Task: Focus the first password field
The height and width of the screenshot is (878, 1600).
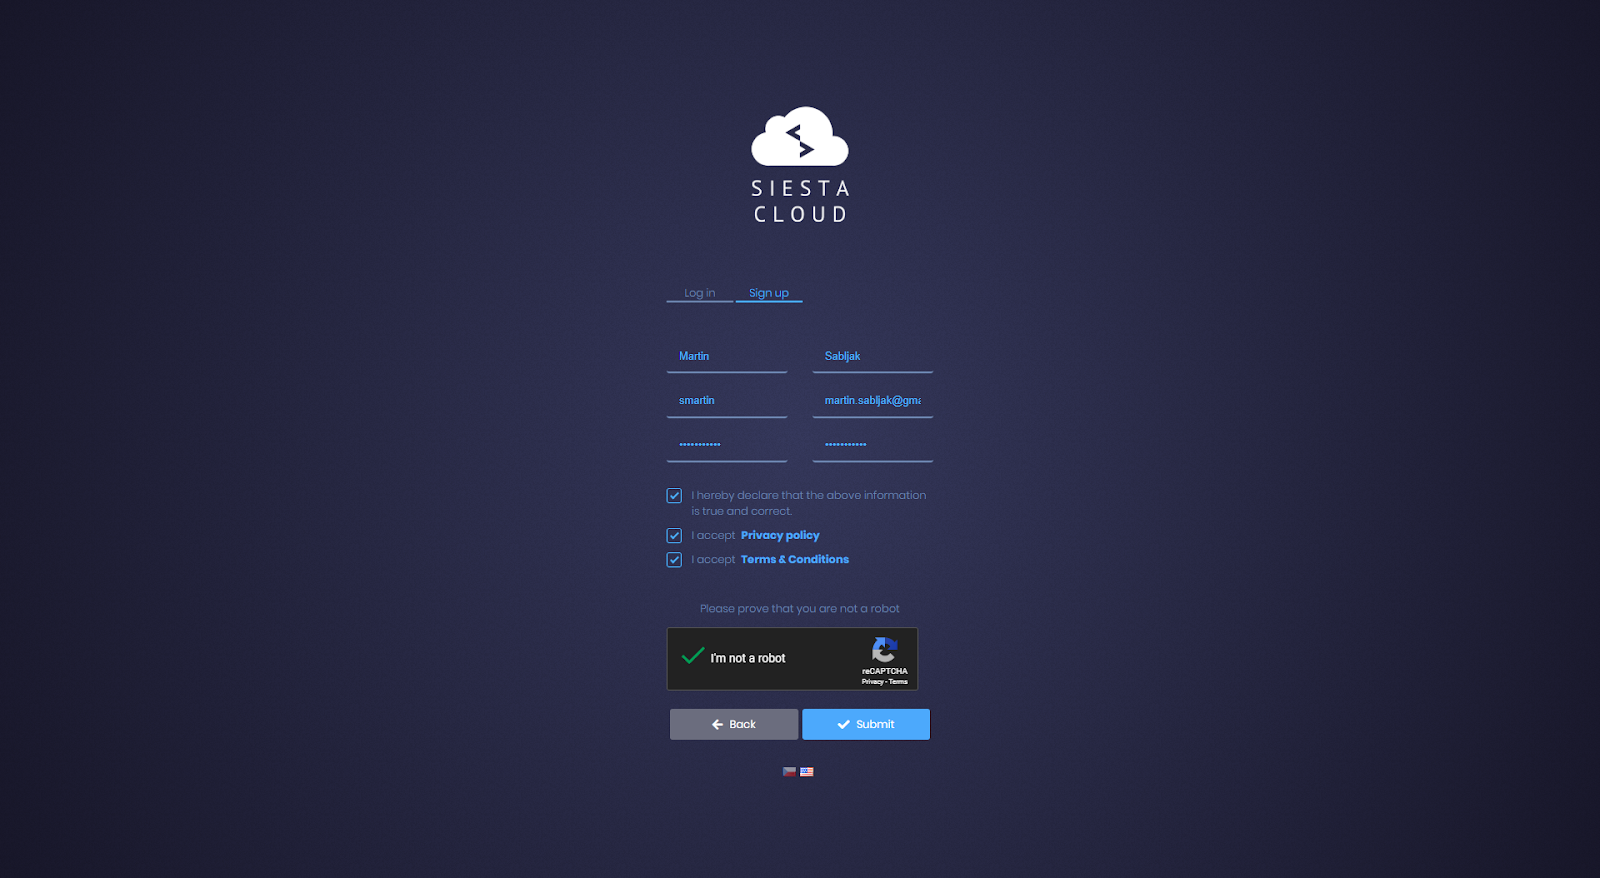Action: pyautogui.click(x=727, y=444)
